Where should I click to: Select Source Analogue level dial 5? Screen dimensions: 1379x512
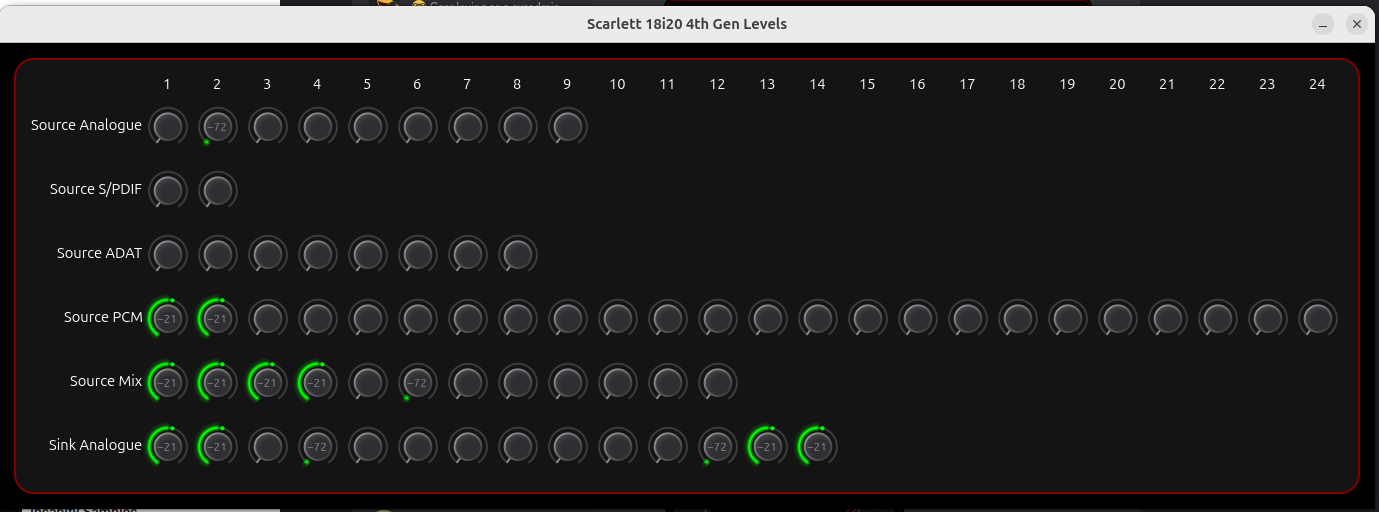(x=367, y=127)
